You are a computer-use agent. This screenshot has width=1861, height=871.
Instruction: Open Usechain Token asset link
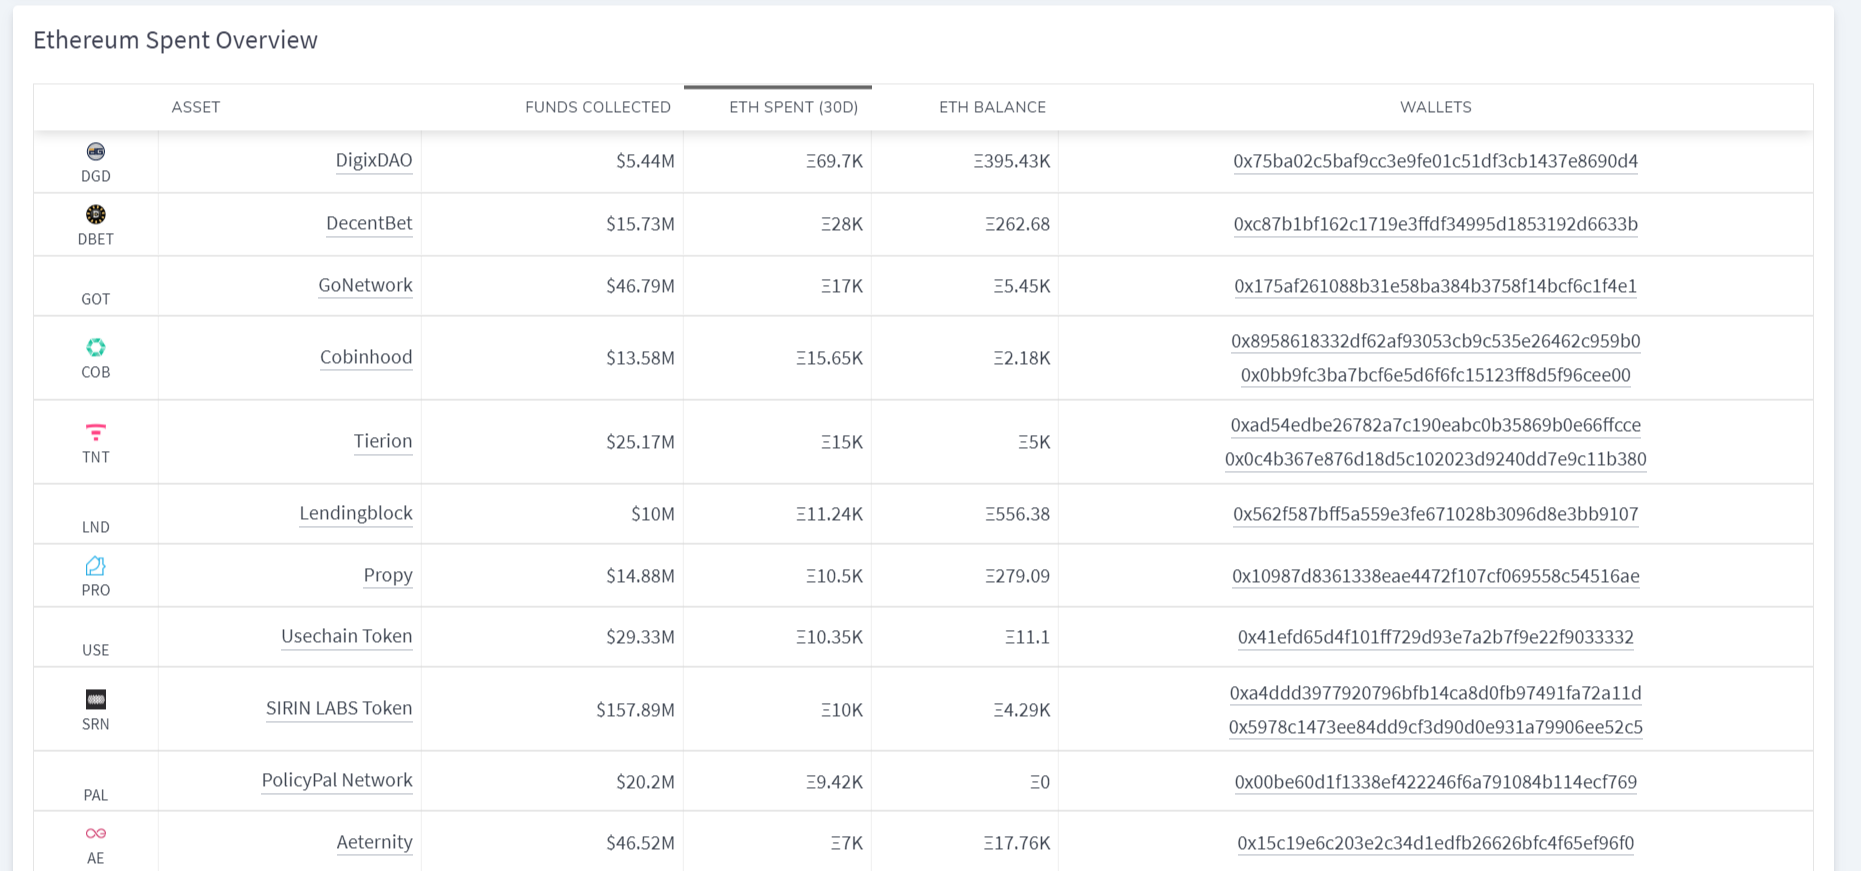[347, 636]
